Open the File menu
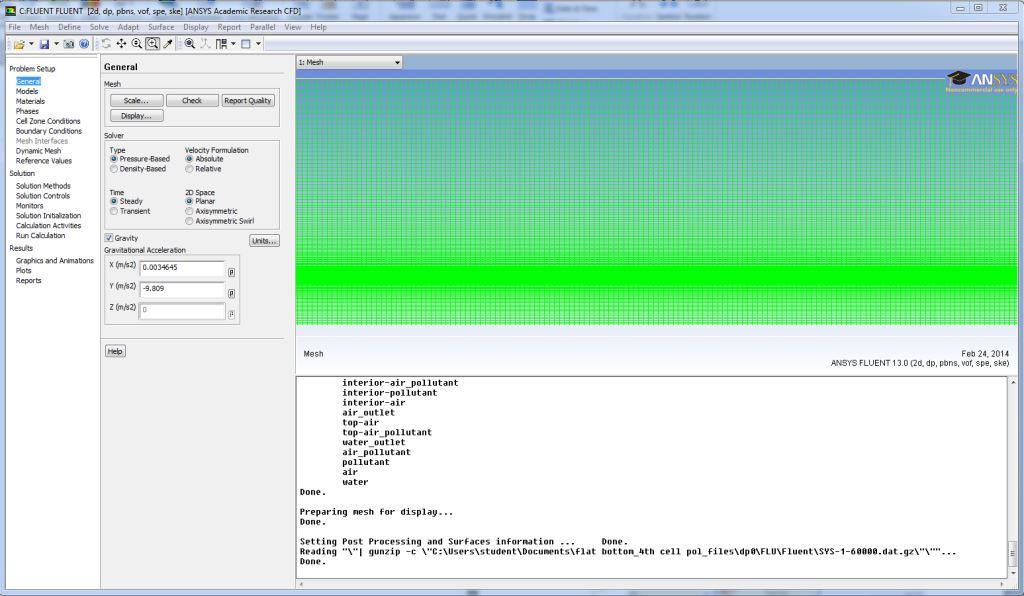Image resolution: width=1024 pixels, height=596 pixels. click(x=14, y=27)
